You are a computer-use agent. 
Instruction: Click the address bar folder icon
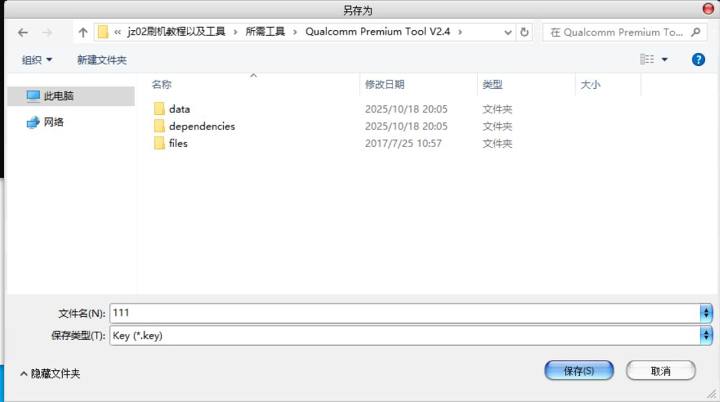[x=103, y=32]
